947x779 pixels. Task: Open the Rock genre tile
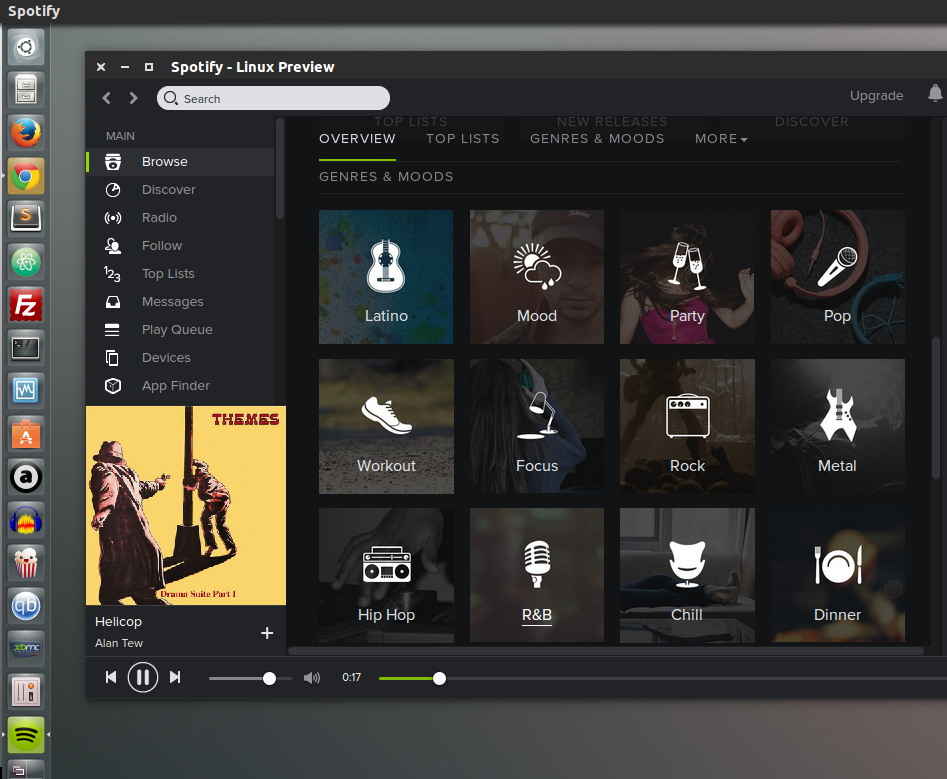(x=687, y=426)
